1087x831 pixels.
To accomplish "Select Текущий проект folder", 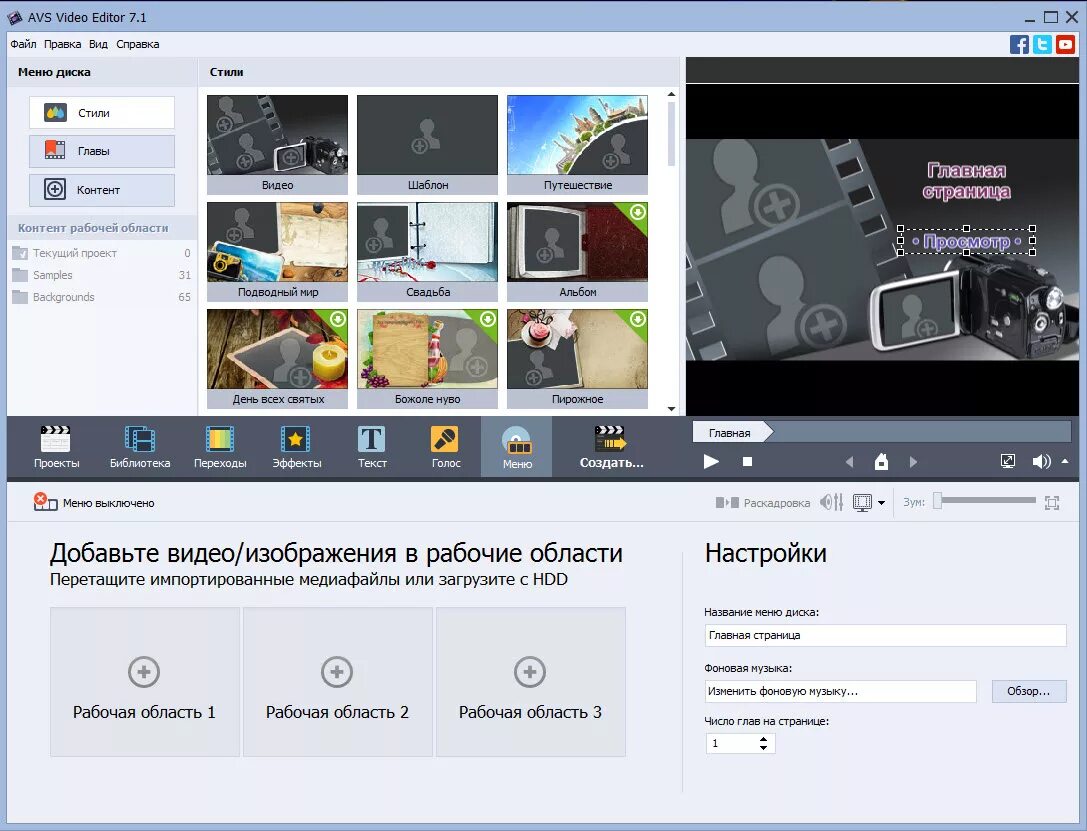I will pos(101,253).
